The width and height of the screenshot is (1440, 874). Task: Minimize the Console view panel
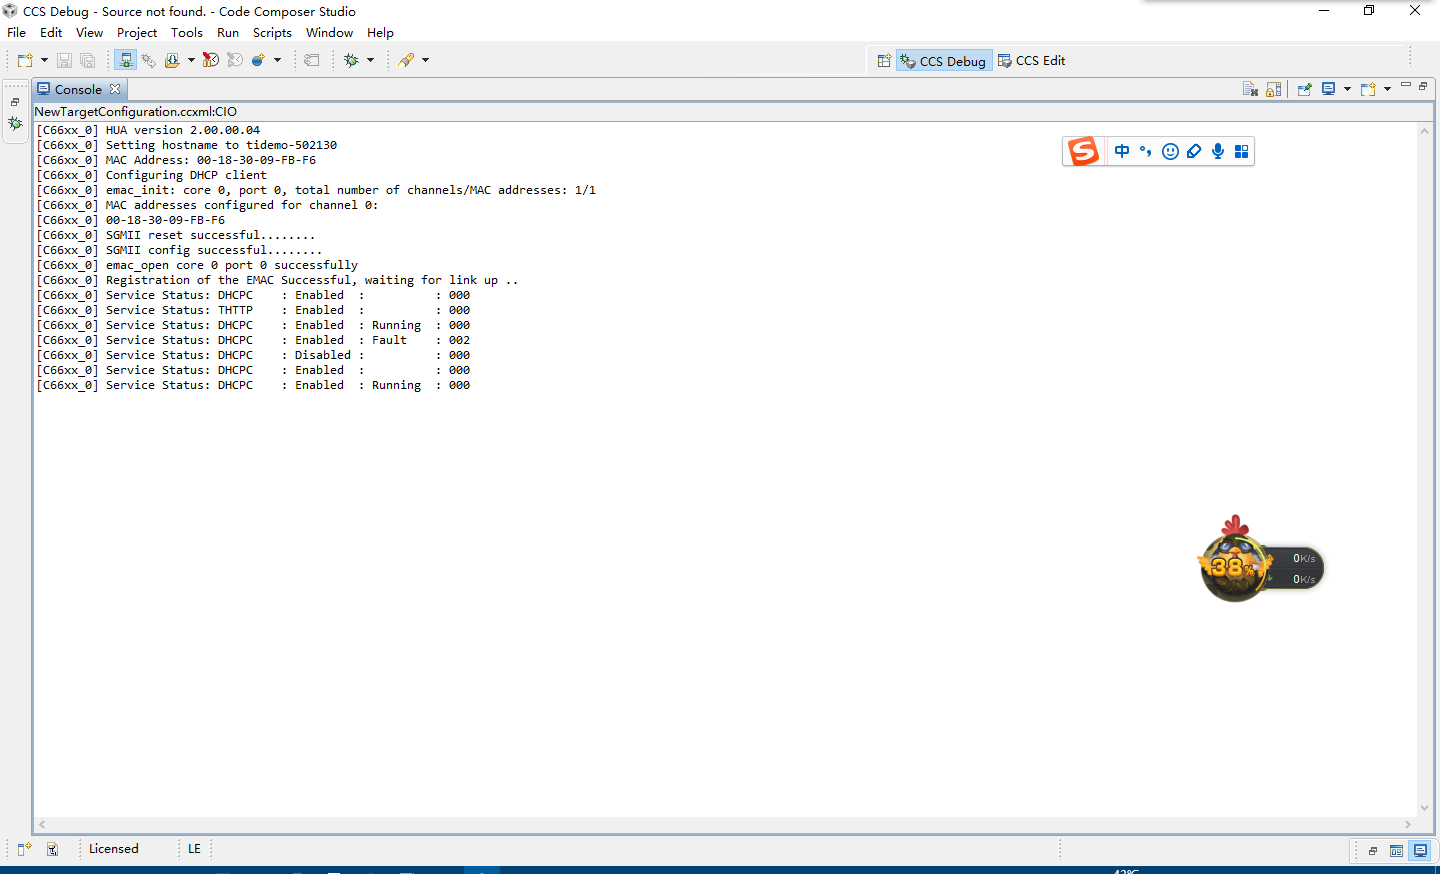click(x=1406, y=86)
